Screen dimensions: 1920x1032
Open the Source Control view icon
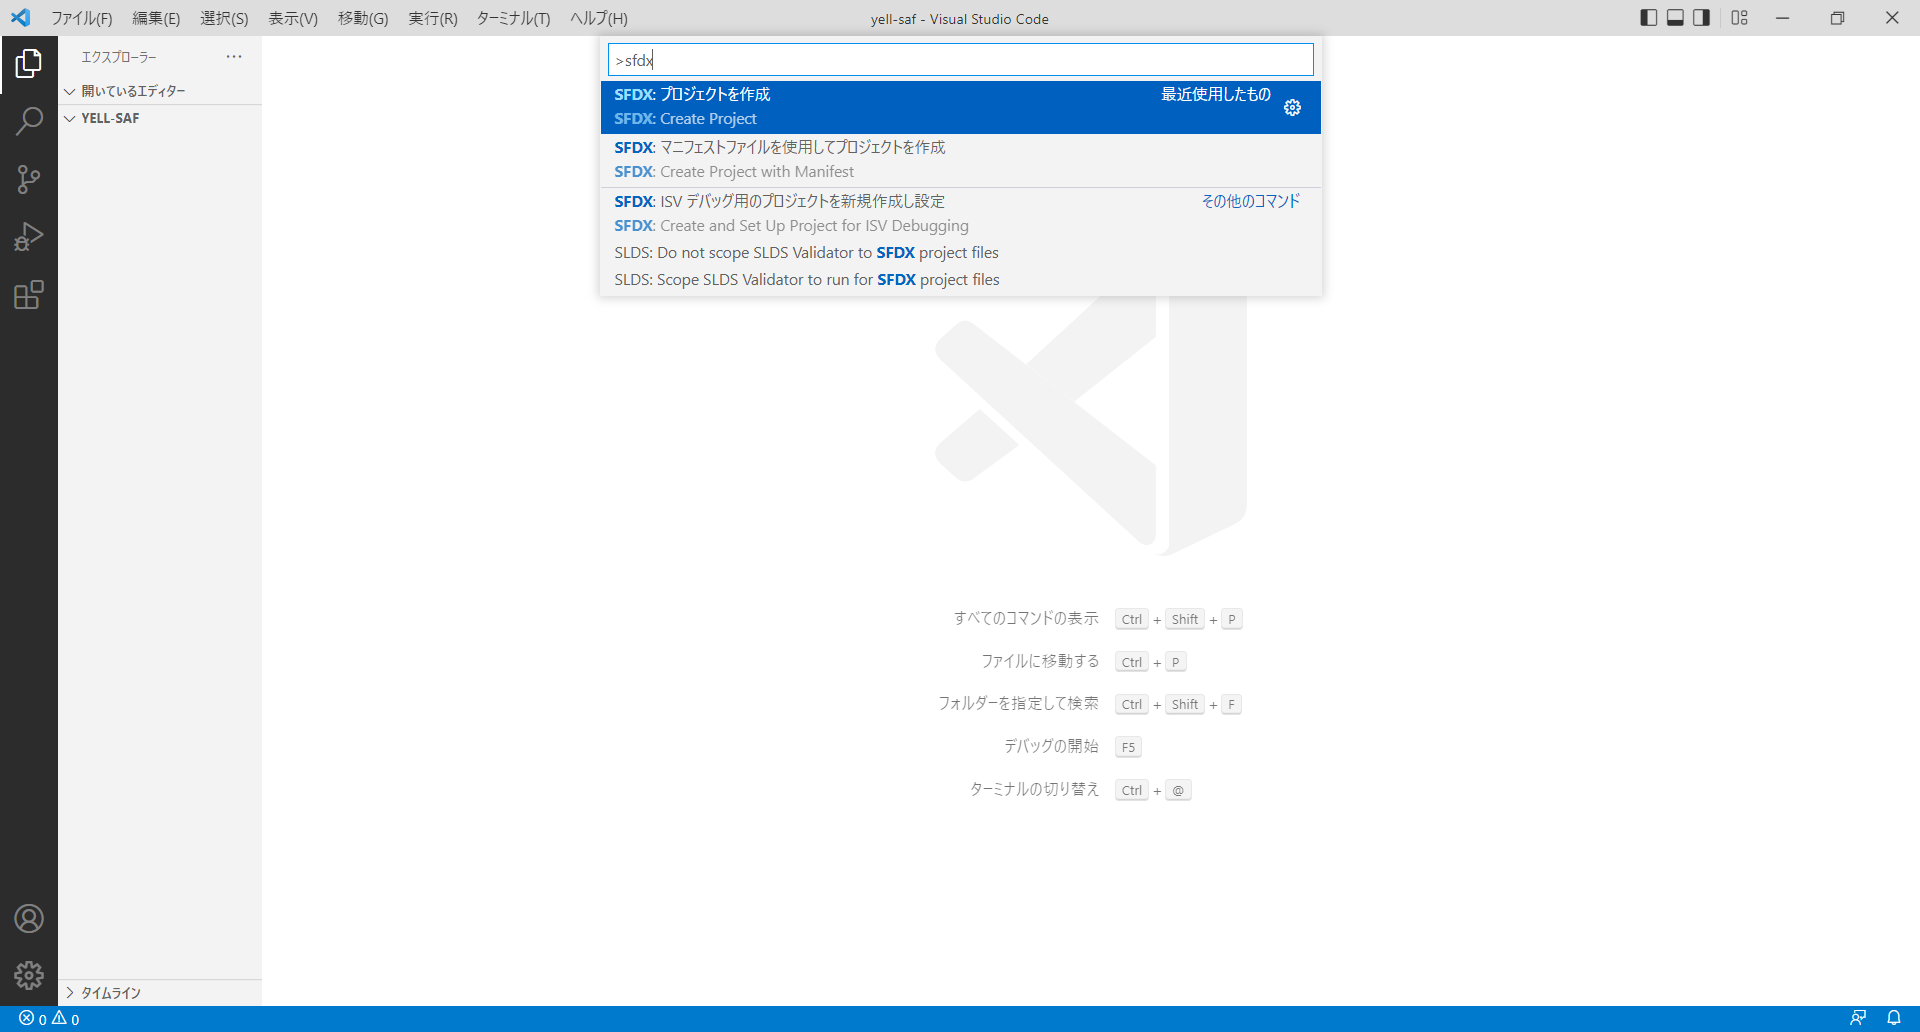(x=29, y=180)
